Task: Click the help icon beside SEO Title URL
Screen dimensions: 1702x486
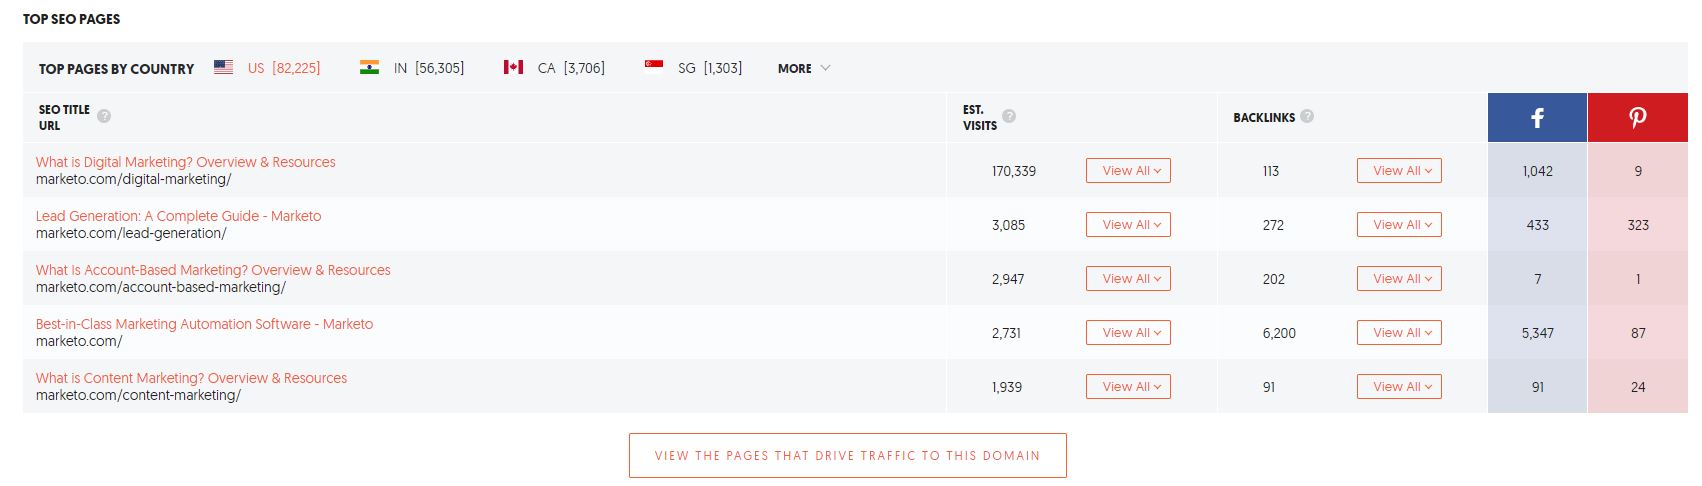Action: click(x=104, y=116)
